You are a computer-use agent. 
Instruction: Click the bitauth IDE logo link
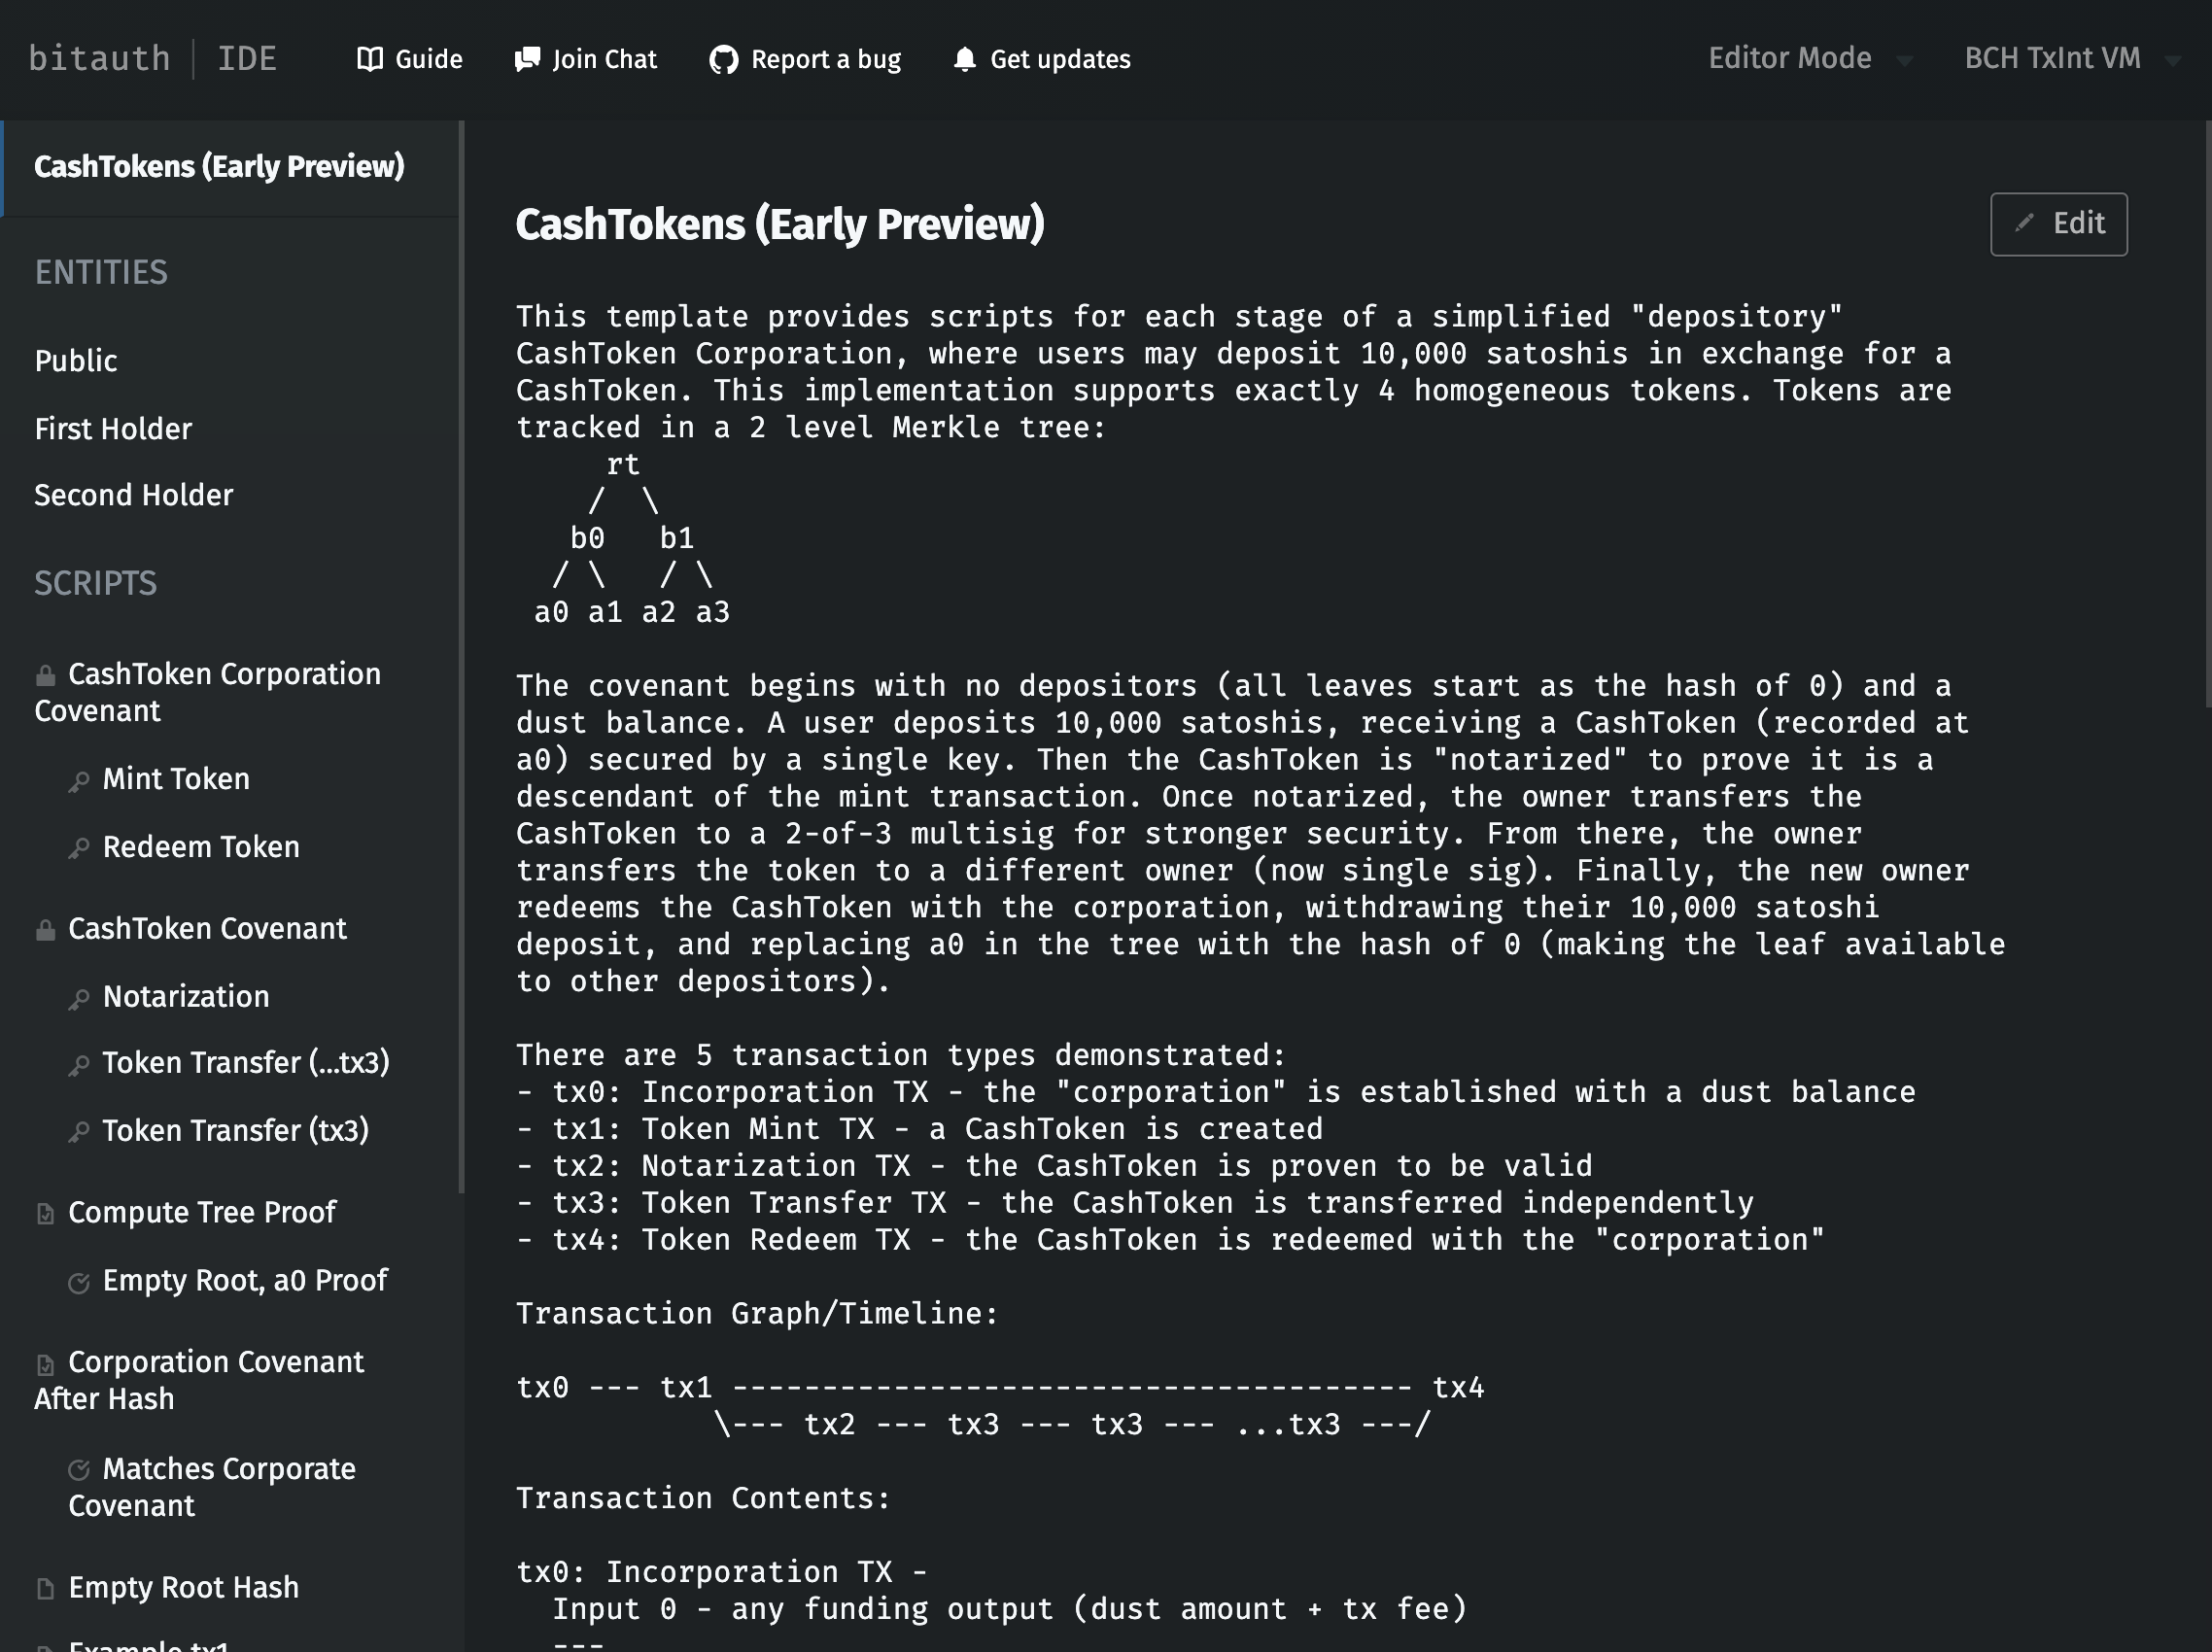(x=152, y=59)
